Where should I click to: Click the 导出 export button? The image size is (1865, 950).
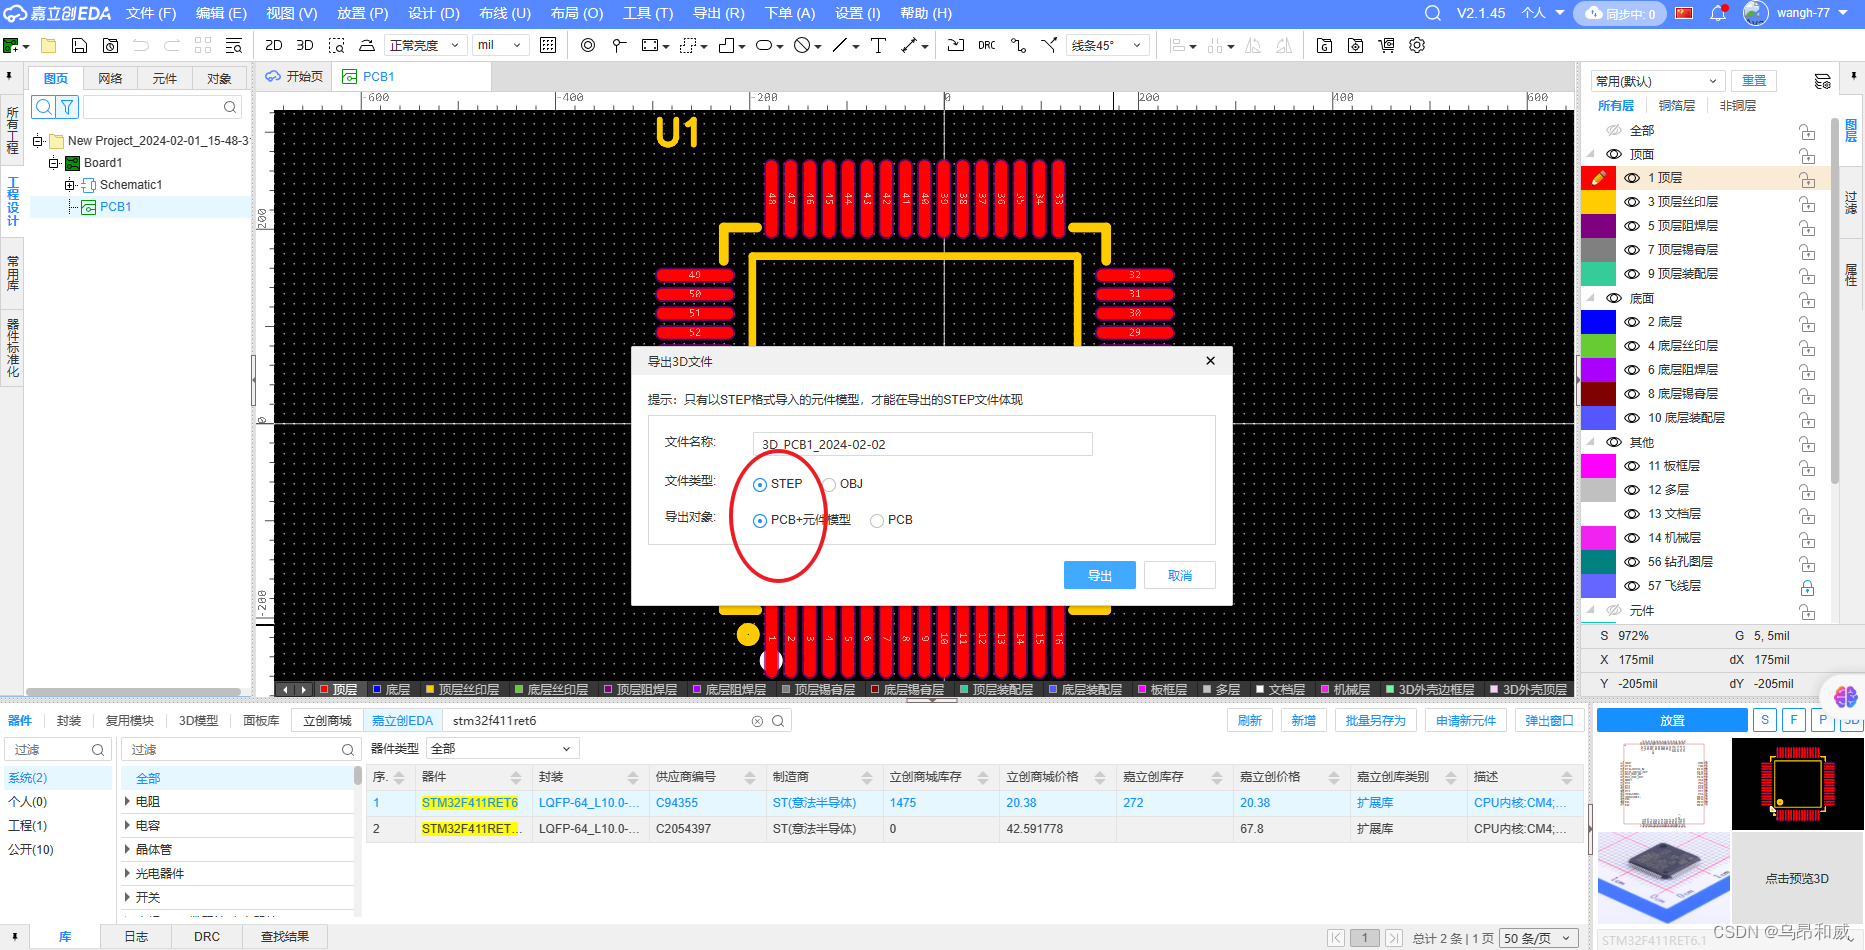[x=1099, y=575]
